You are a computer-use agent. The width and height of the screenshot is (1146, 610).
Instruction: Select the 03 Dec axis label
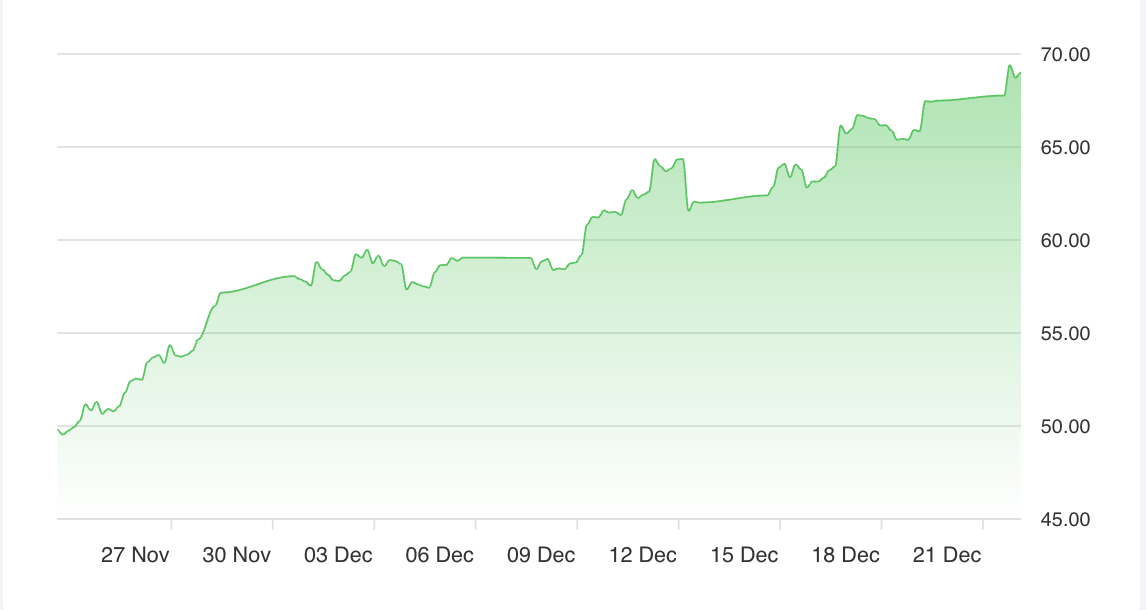pos(338,555)
